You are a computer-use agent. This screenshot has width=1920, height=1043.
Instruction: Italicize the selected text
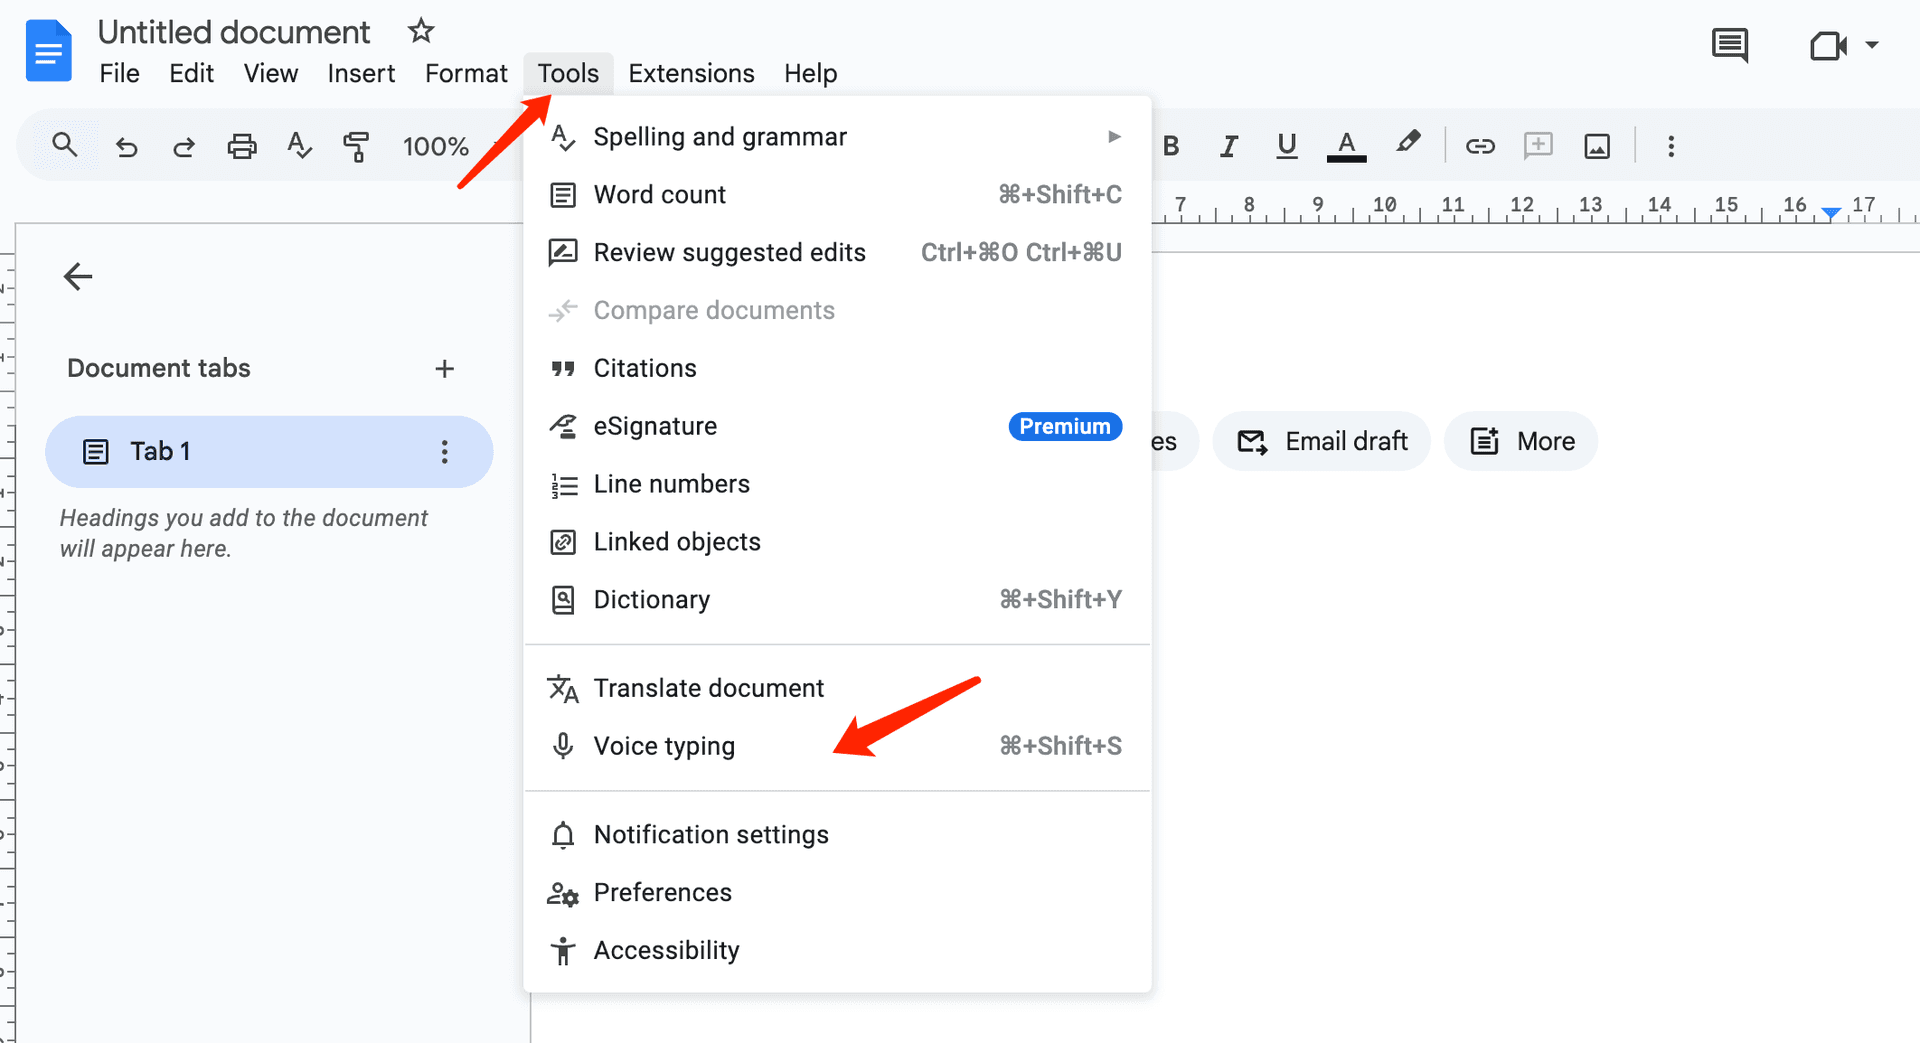(1228, 145)
